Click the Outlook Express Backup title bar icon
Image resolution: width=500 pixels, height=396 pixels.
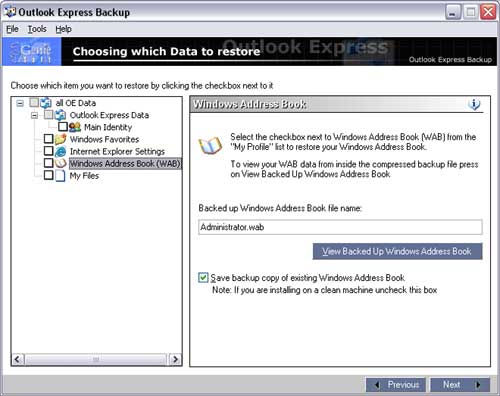(x=10, y=12)
